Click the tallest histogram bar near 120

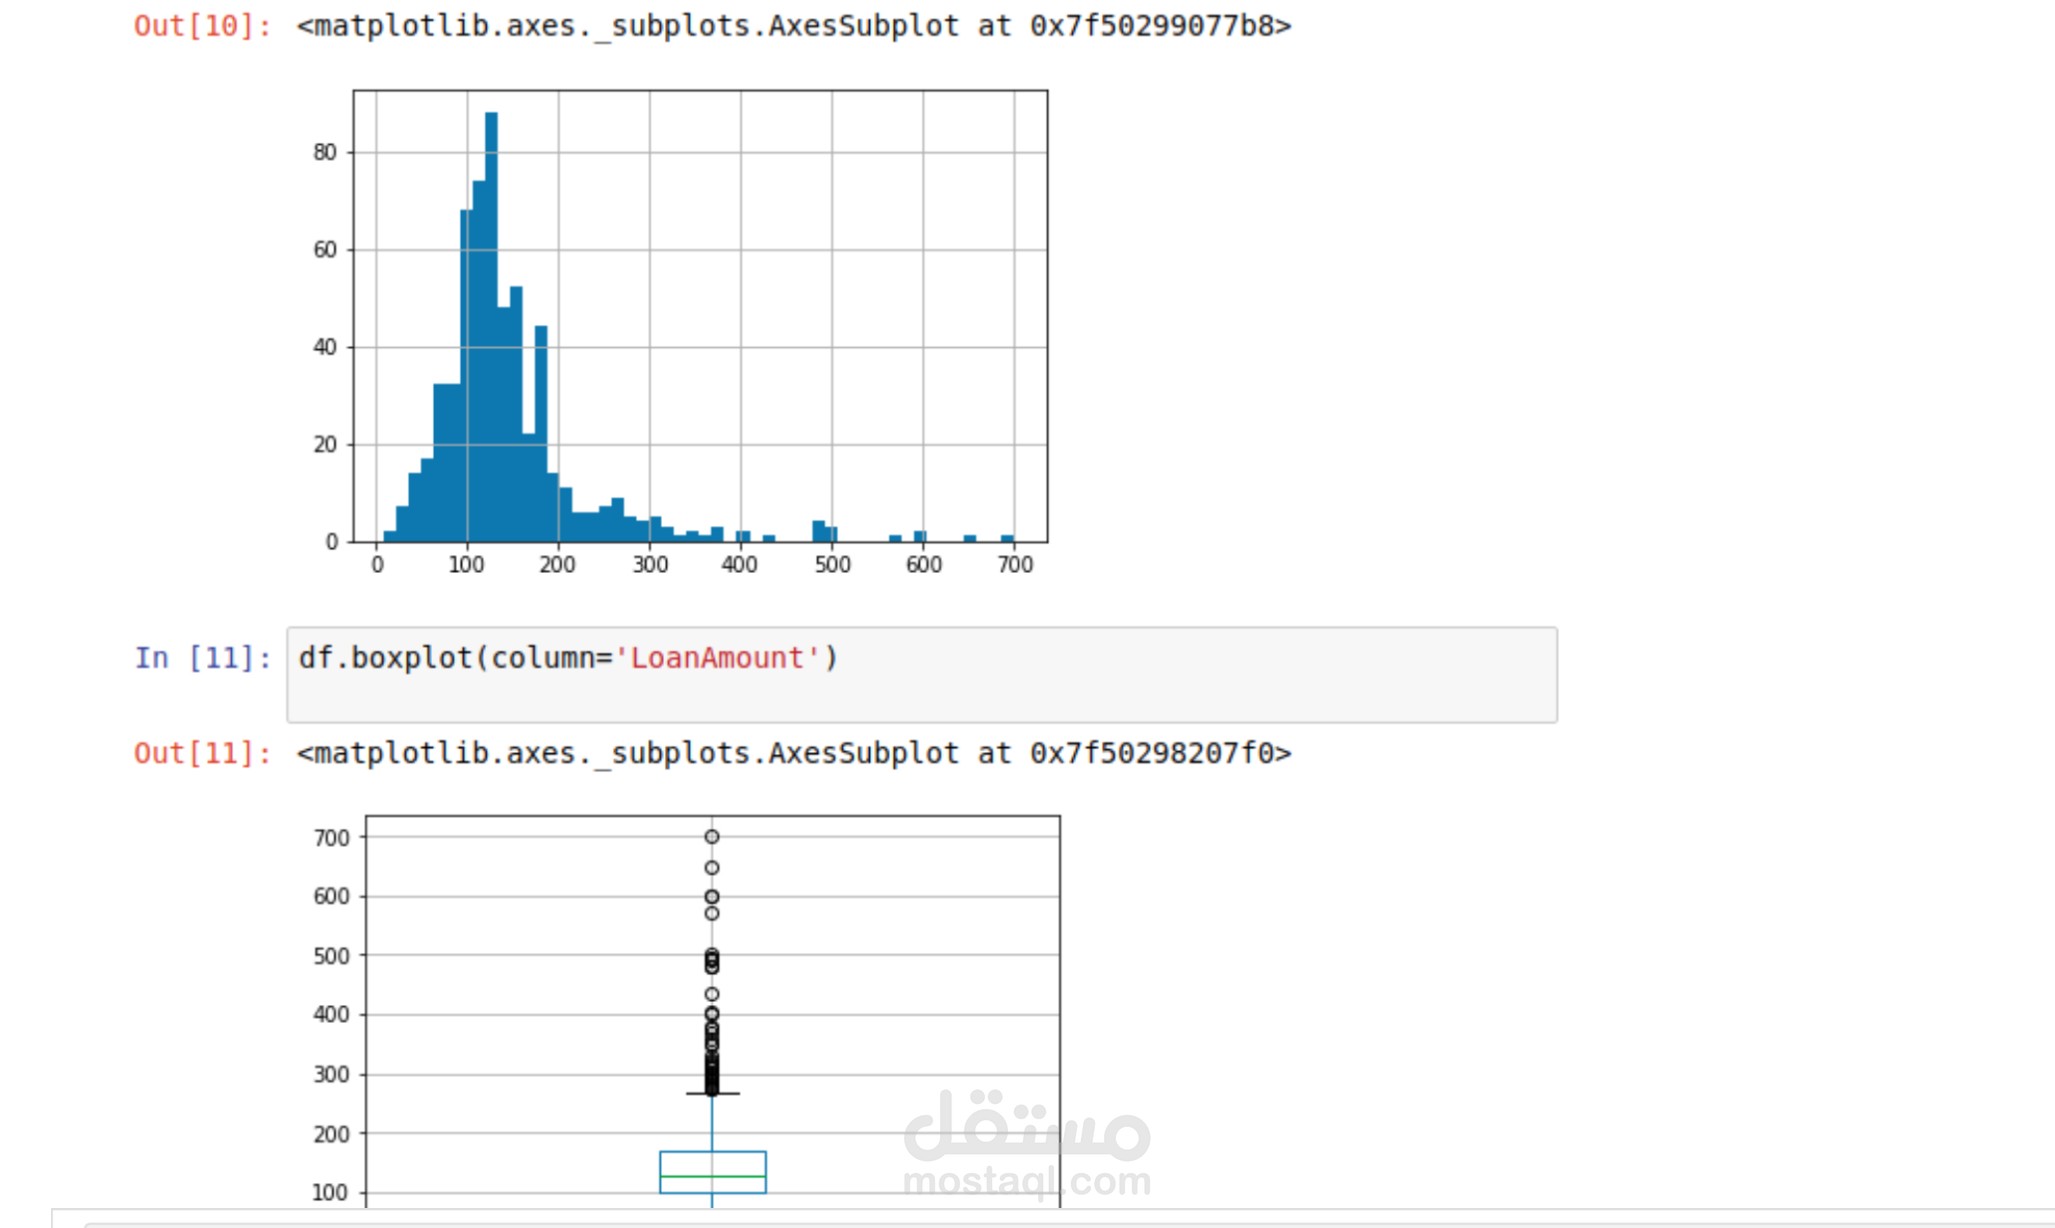[491, 327]
